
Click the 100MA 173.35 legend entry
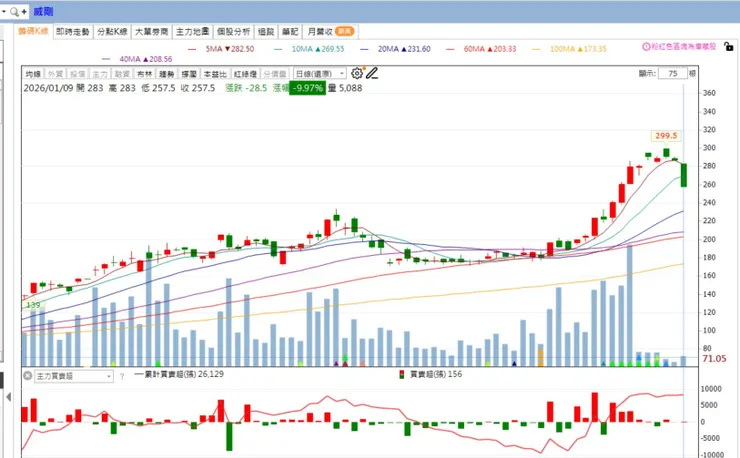pyautogui.click(x=569, y=49)
